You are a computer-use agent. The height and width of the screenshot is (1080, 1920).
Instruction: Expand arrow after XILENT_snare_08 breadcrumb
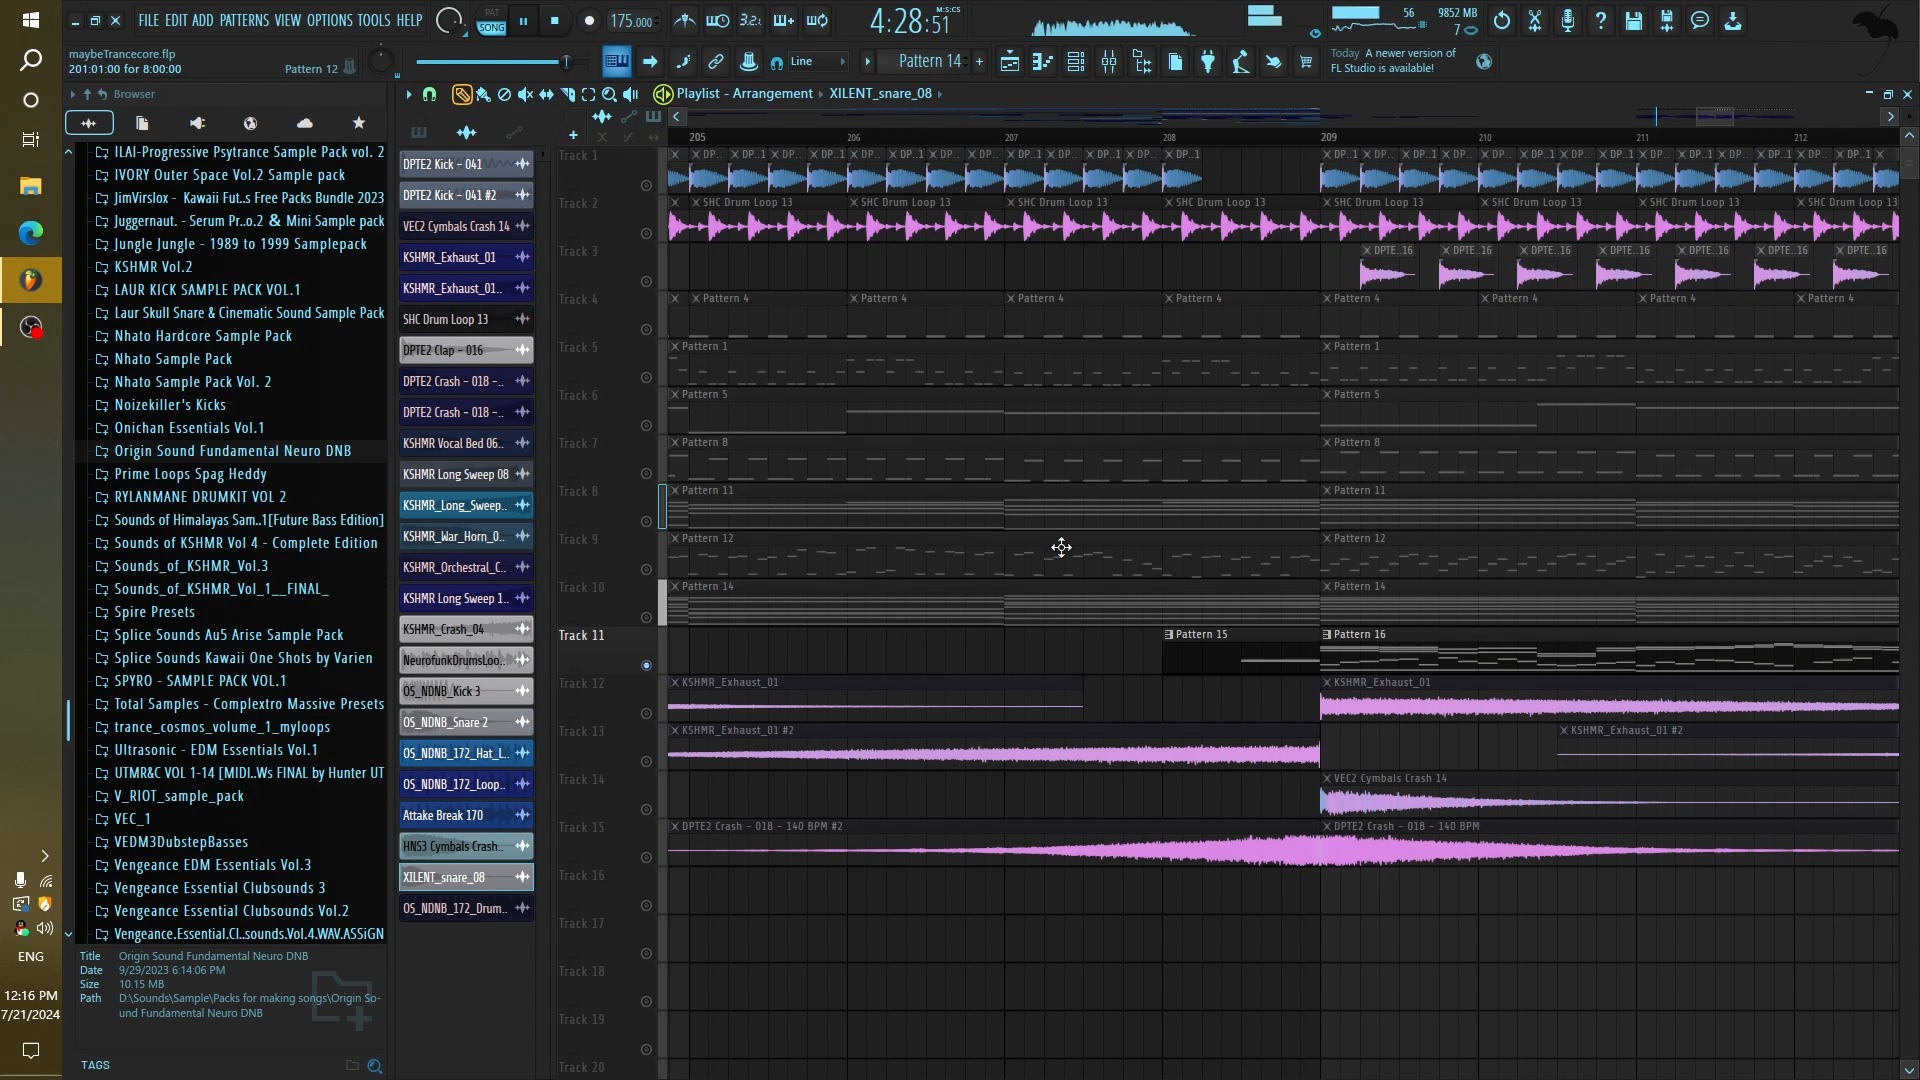[939, 94]
